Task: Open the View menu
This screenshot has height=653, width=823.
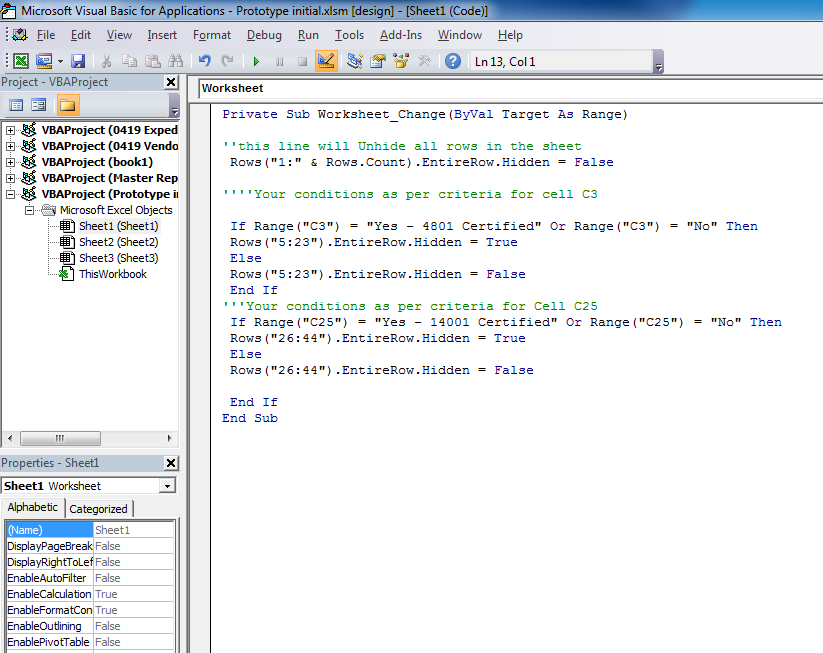Action: pyautogui.click(x=119, y=35)
